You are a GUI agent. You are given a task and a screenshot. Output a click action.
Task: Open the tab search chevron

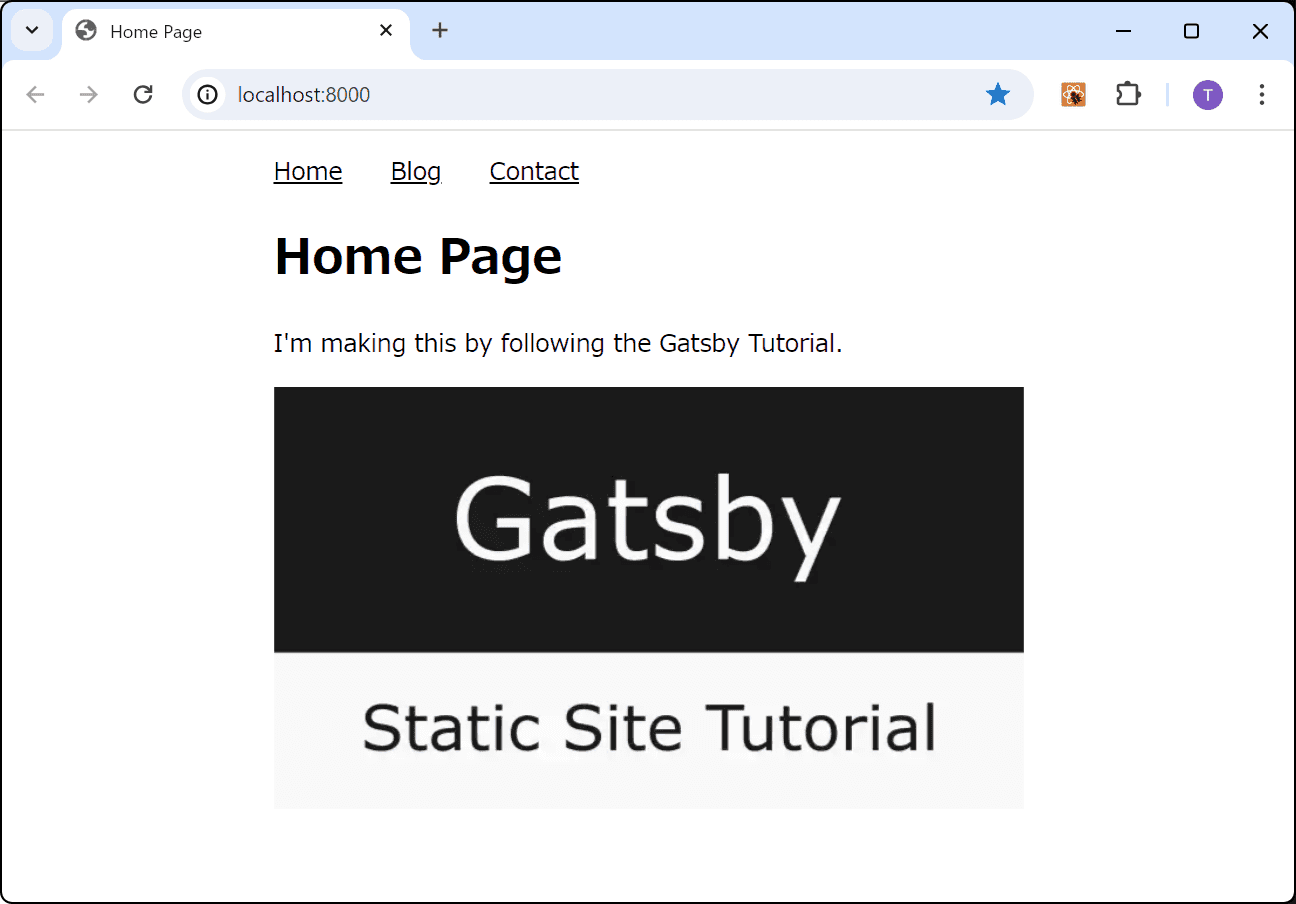click(x=31, y=30)
